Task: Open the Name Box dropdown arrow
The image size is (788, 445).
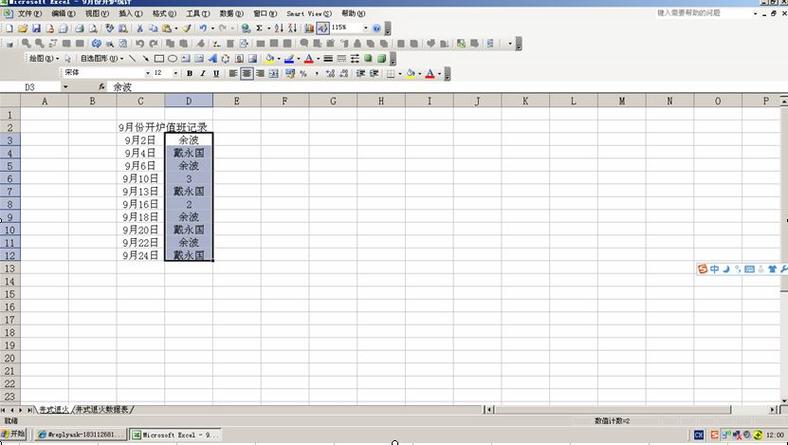Action: click(65, 87)
